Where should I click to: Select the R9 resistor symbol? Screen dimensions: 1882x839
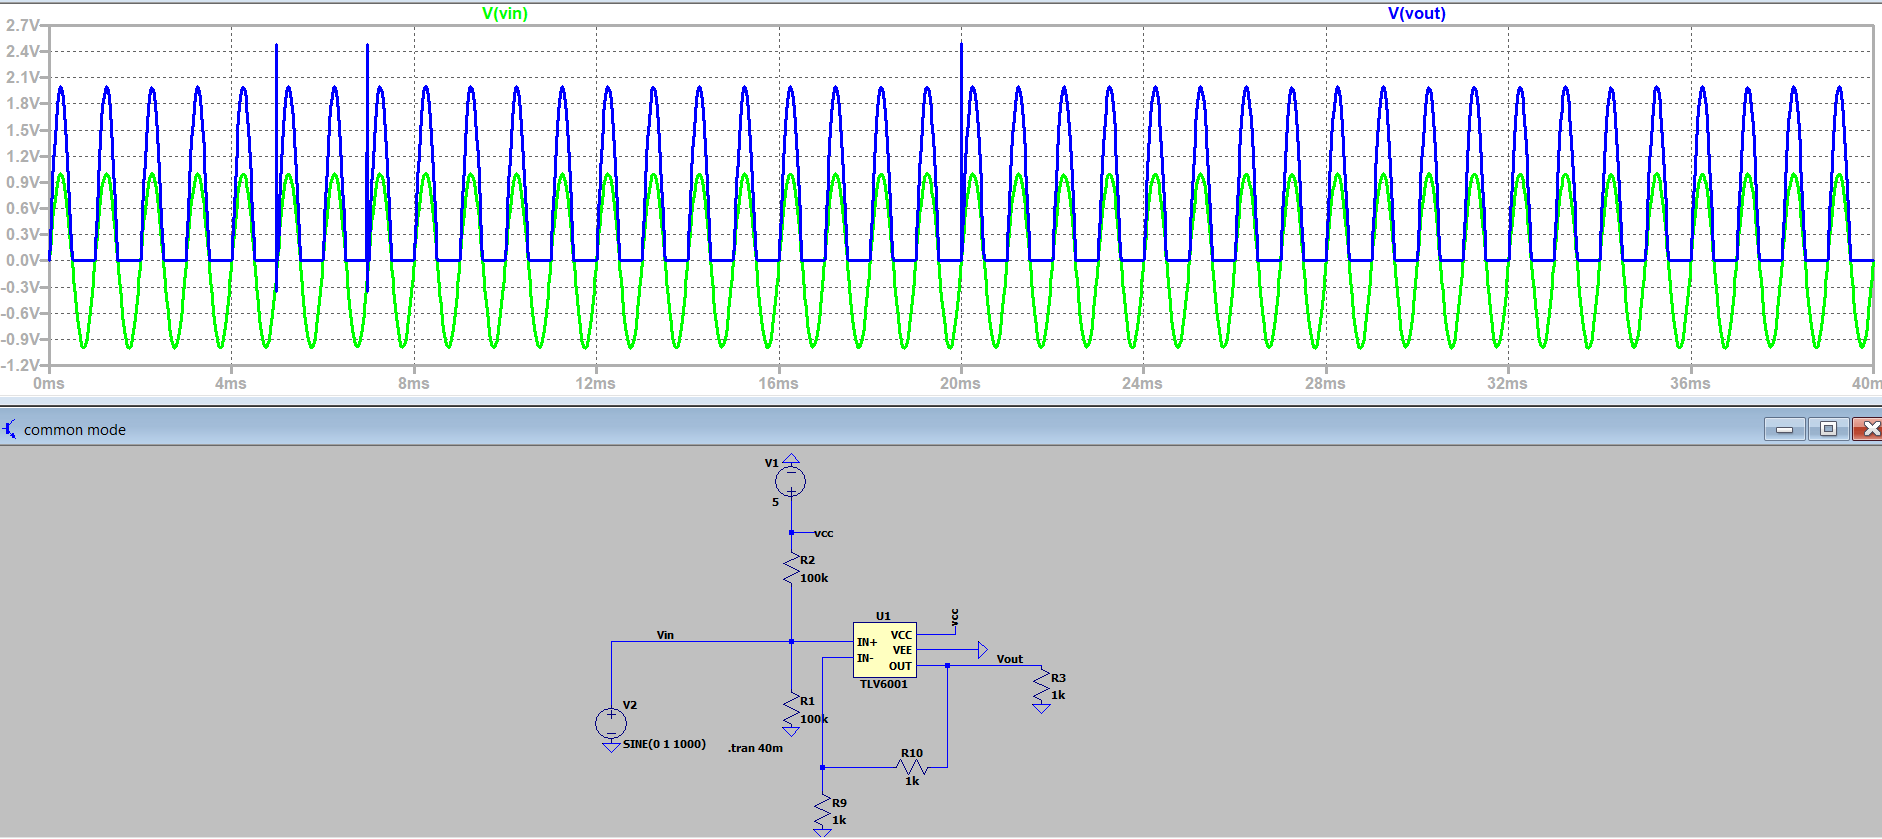point(823,811)
